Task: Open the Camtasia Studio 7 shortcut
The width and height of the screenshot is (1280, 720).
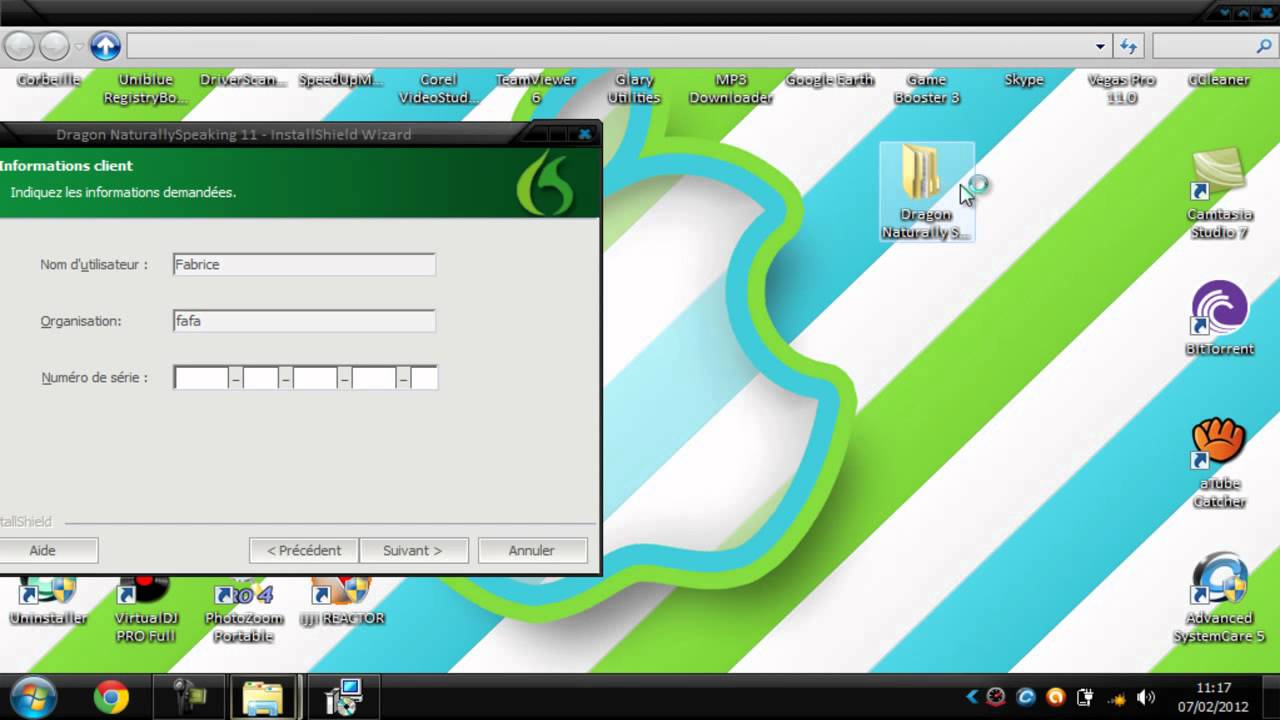Action: (1219, 194)
